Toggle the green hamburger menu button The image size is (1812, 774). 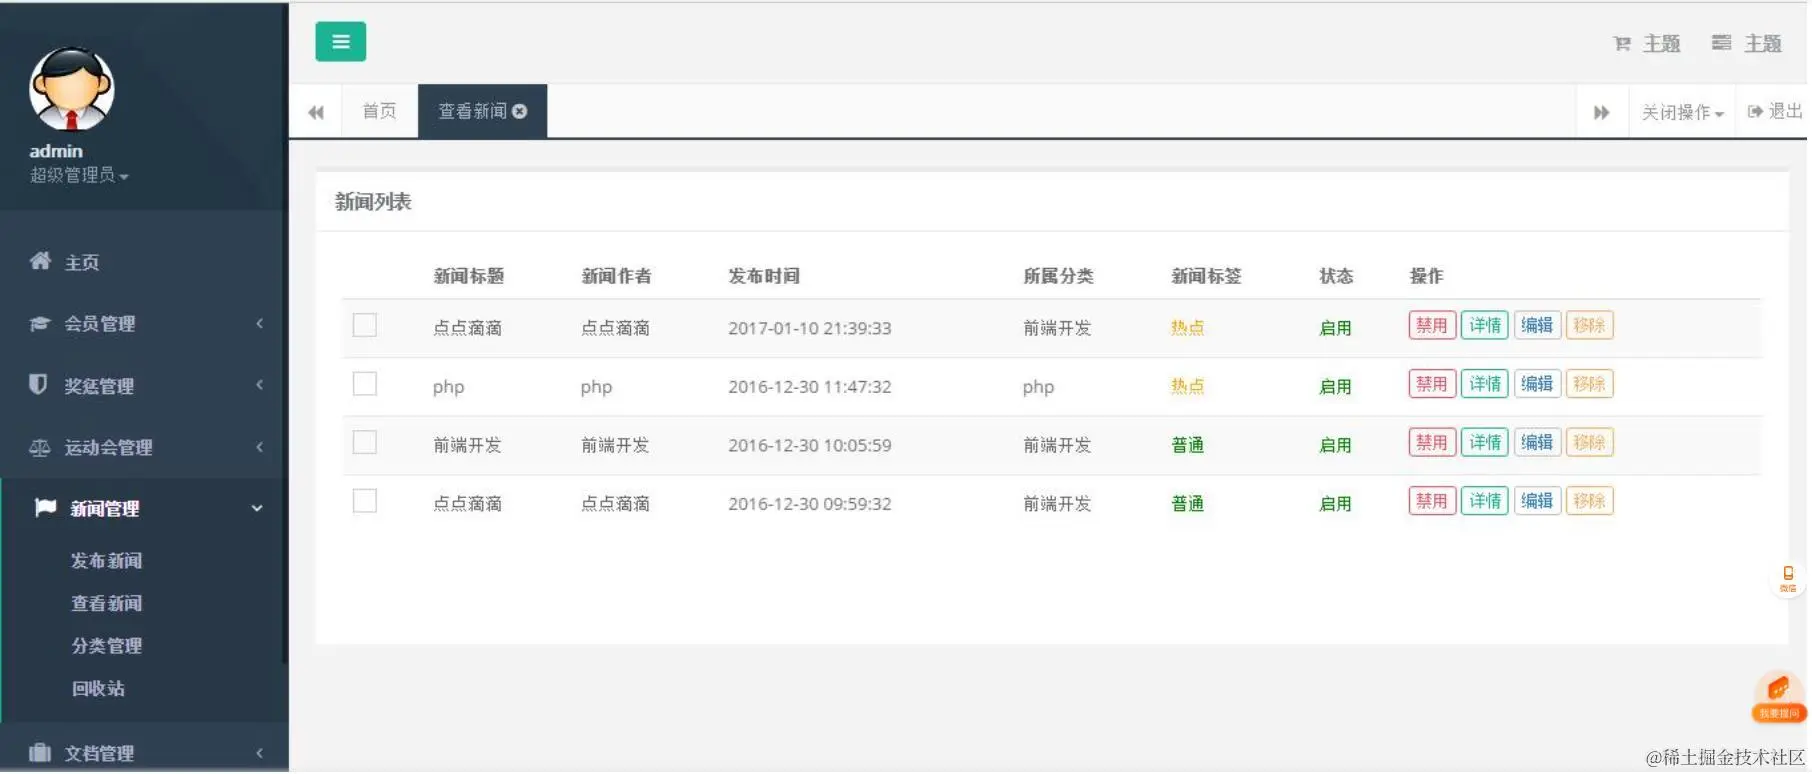(x=340, y=42)
